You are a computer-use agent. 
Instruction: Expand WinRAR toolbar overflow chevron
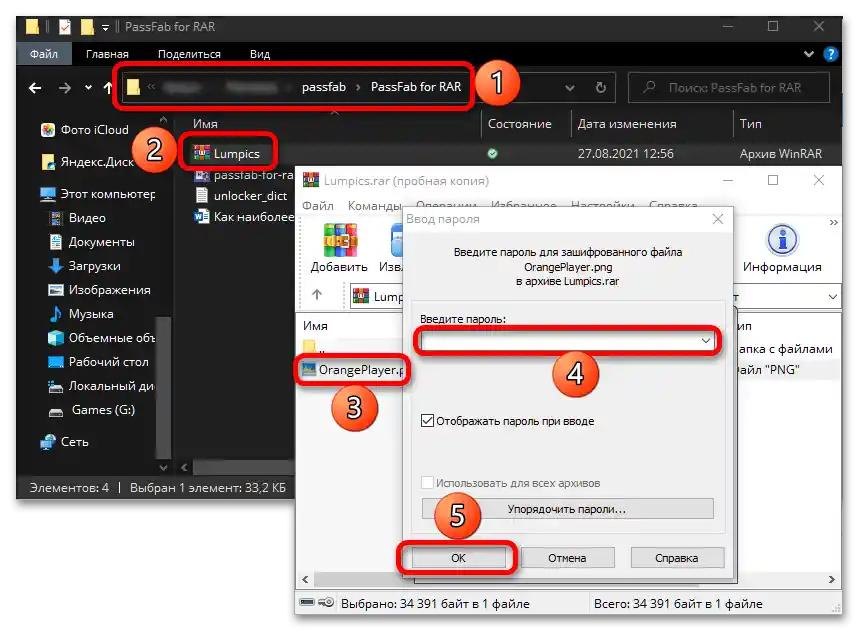(833, 222)
